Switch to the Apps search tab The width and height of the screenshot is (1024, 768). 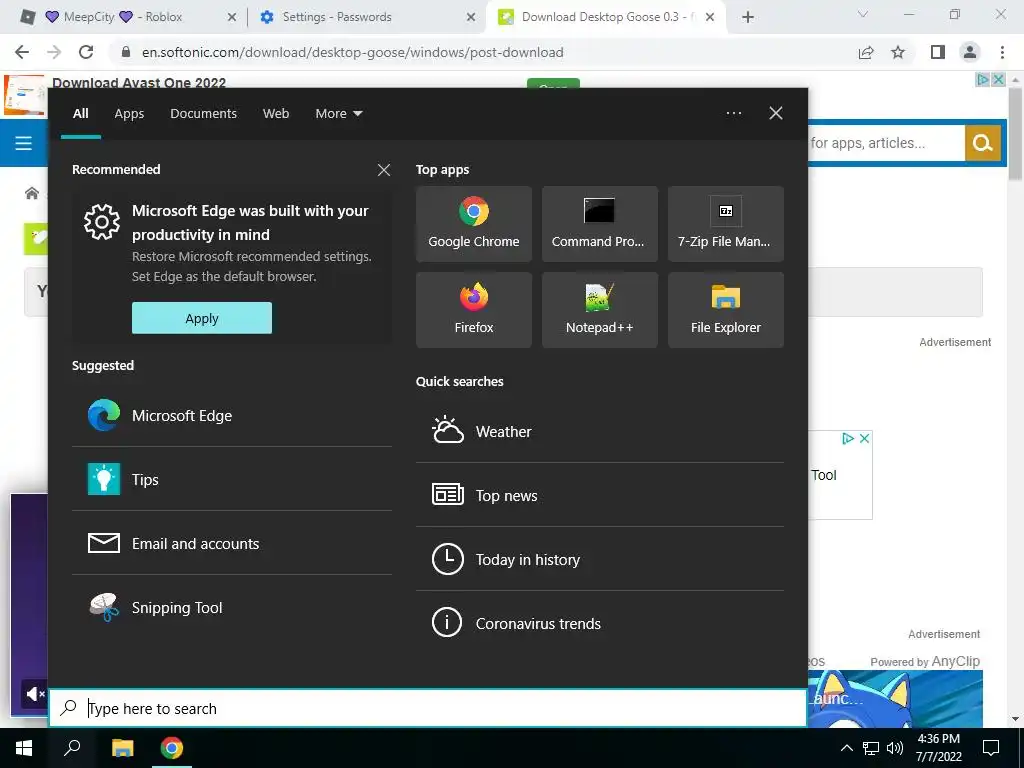tap(129, 114)
